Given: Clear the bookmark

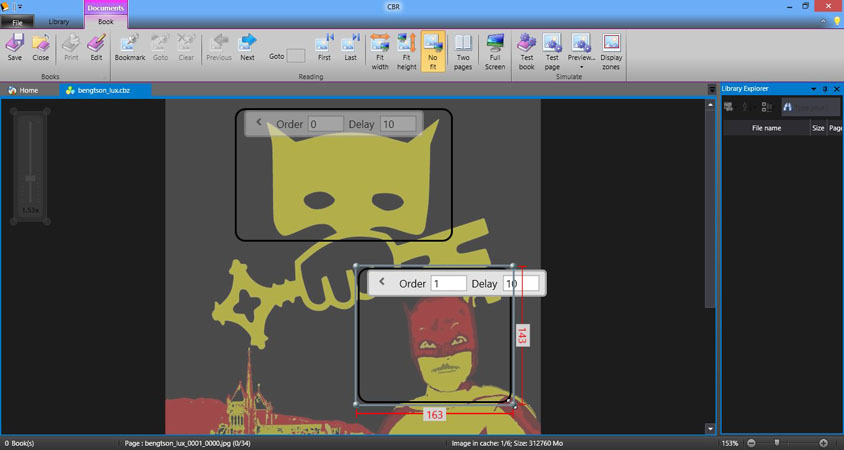Looking at the screenshot, I should (x=186, y=47).
